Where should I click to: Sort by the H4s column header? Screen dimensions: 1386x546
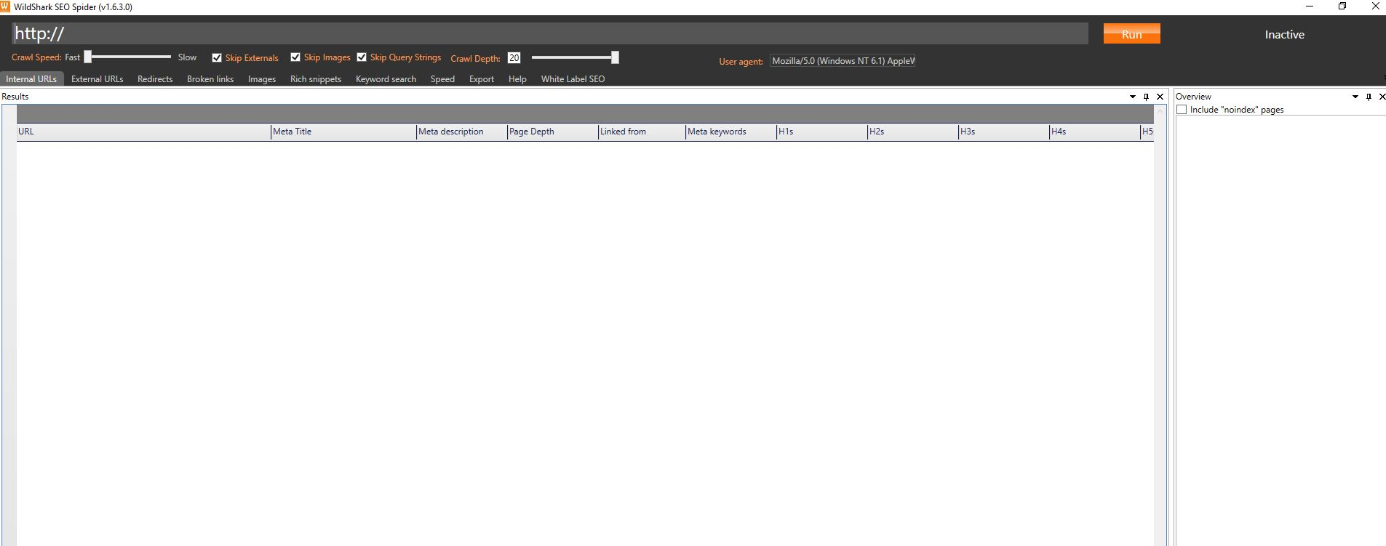[1095, 132]
